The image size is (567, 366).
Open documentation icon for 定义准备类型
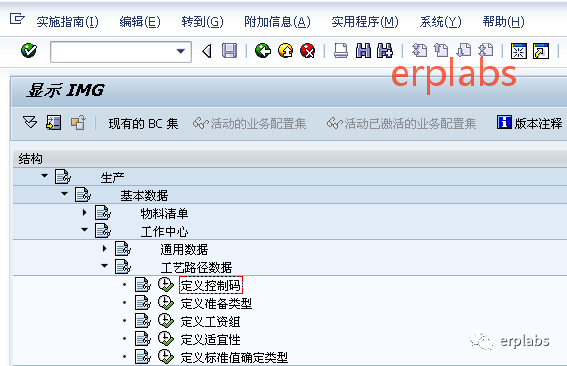(x=142, y=303)
